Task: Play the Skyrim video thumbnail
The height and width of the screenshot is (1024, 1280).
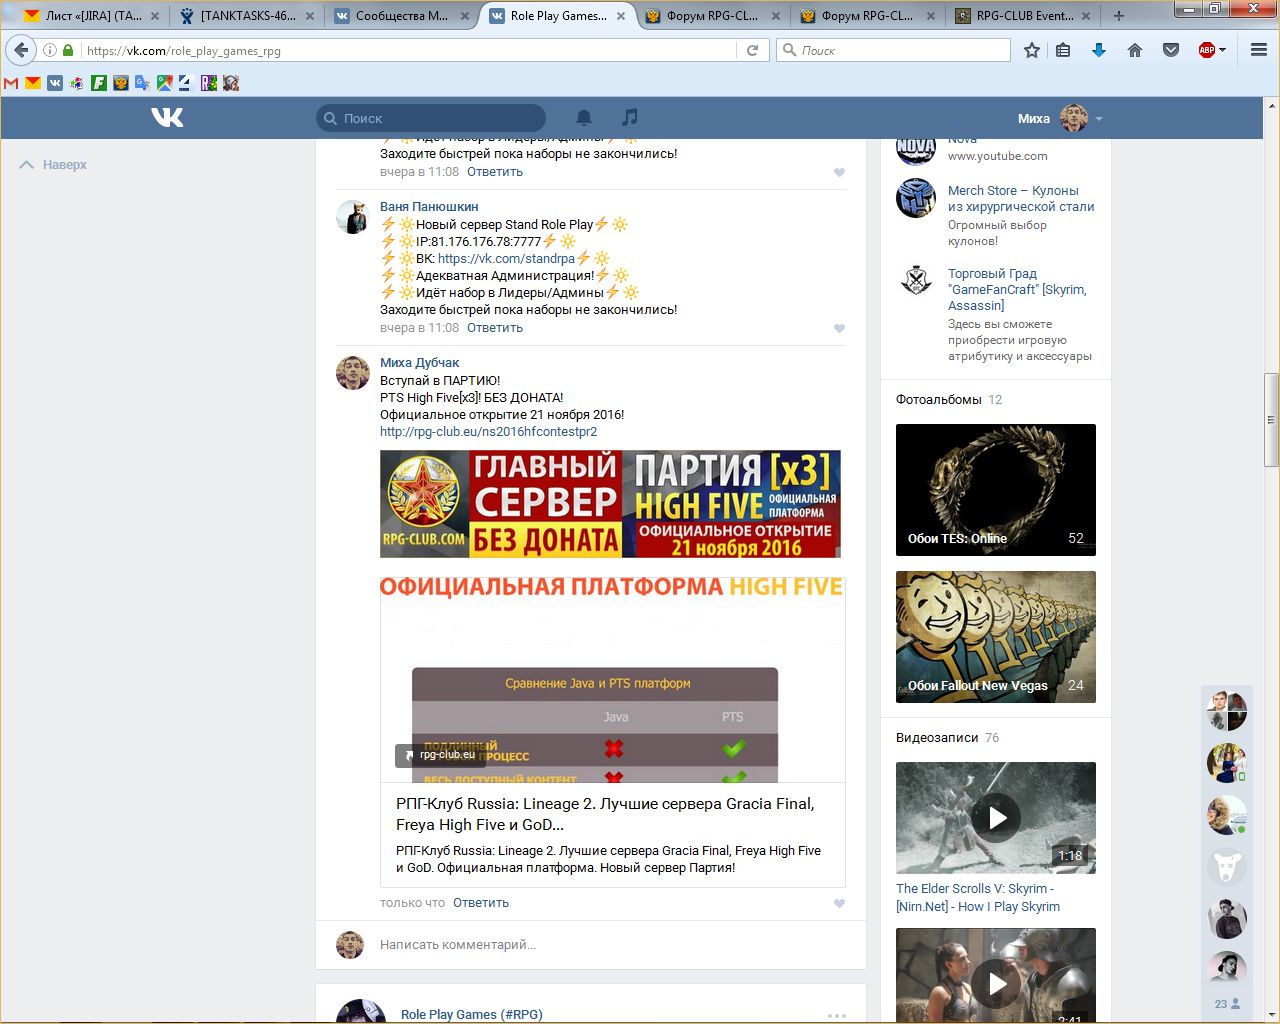Action: [x=996, y=818]
